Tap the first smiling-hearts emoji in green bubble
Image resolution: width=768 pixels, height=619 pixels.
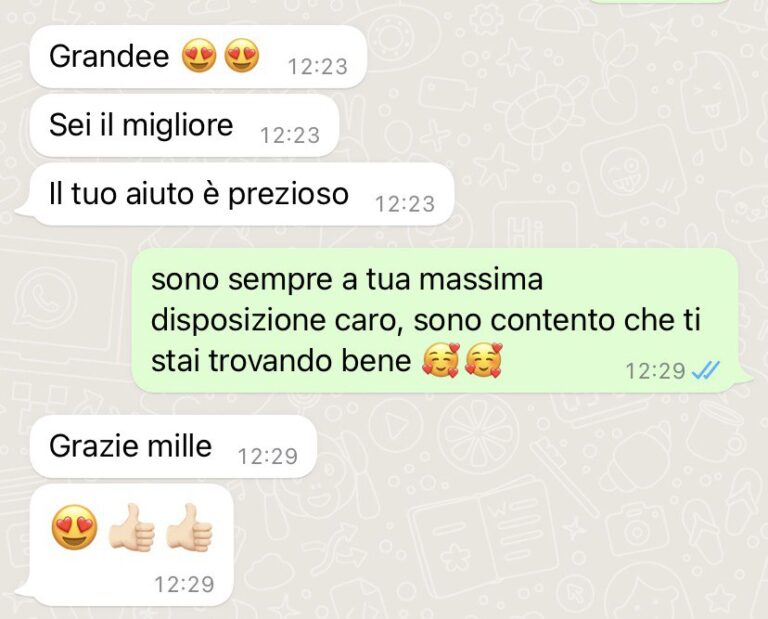pos(441,361)
